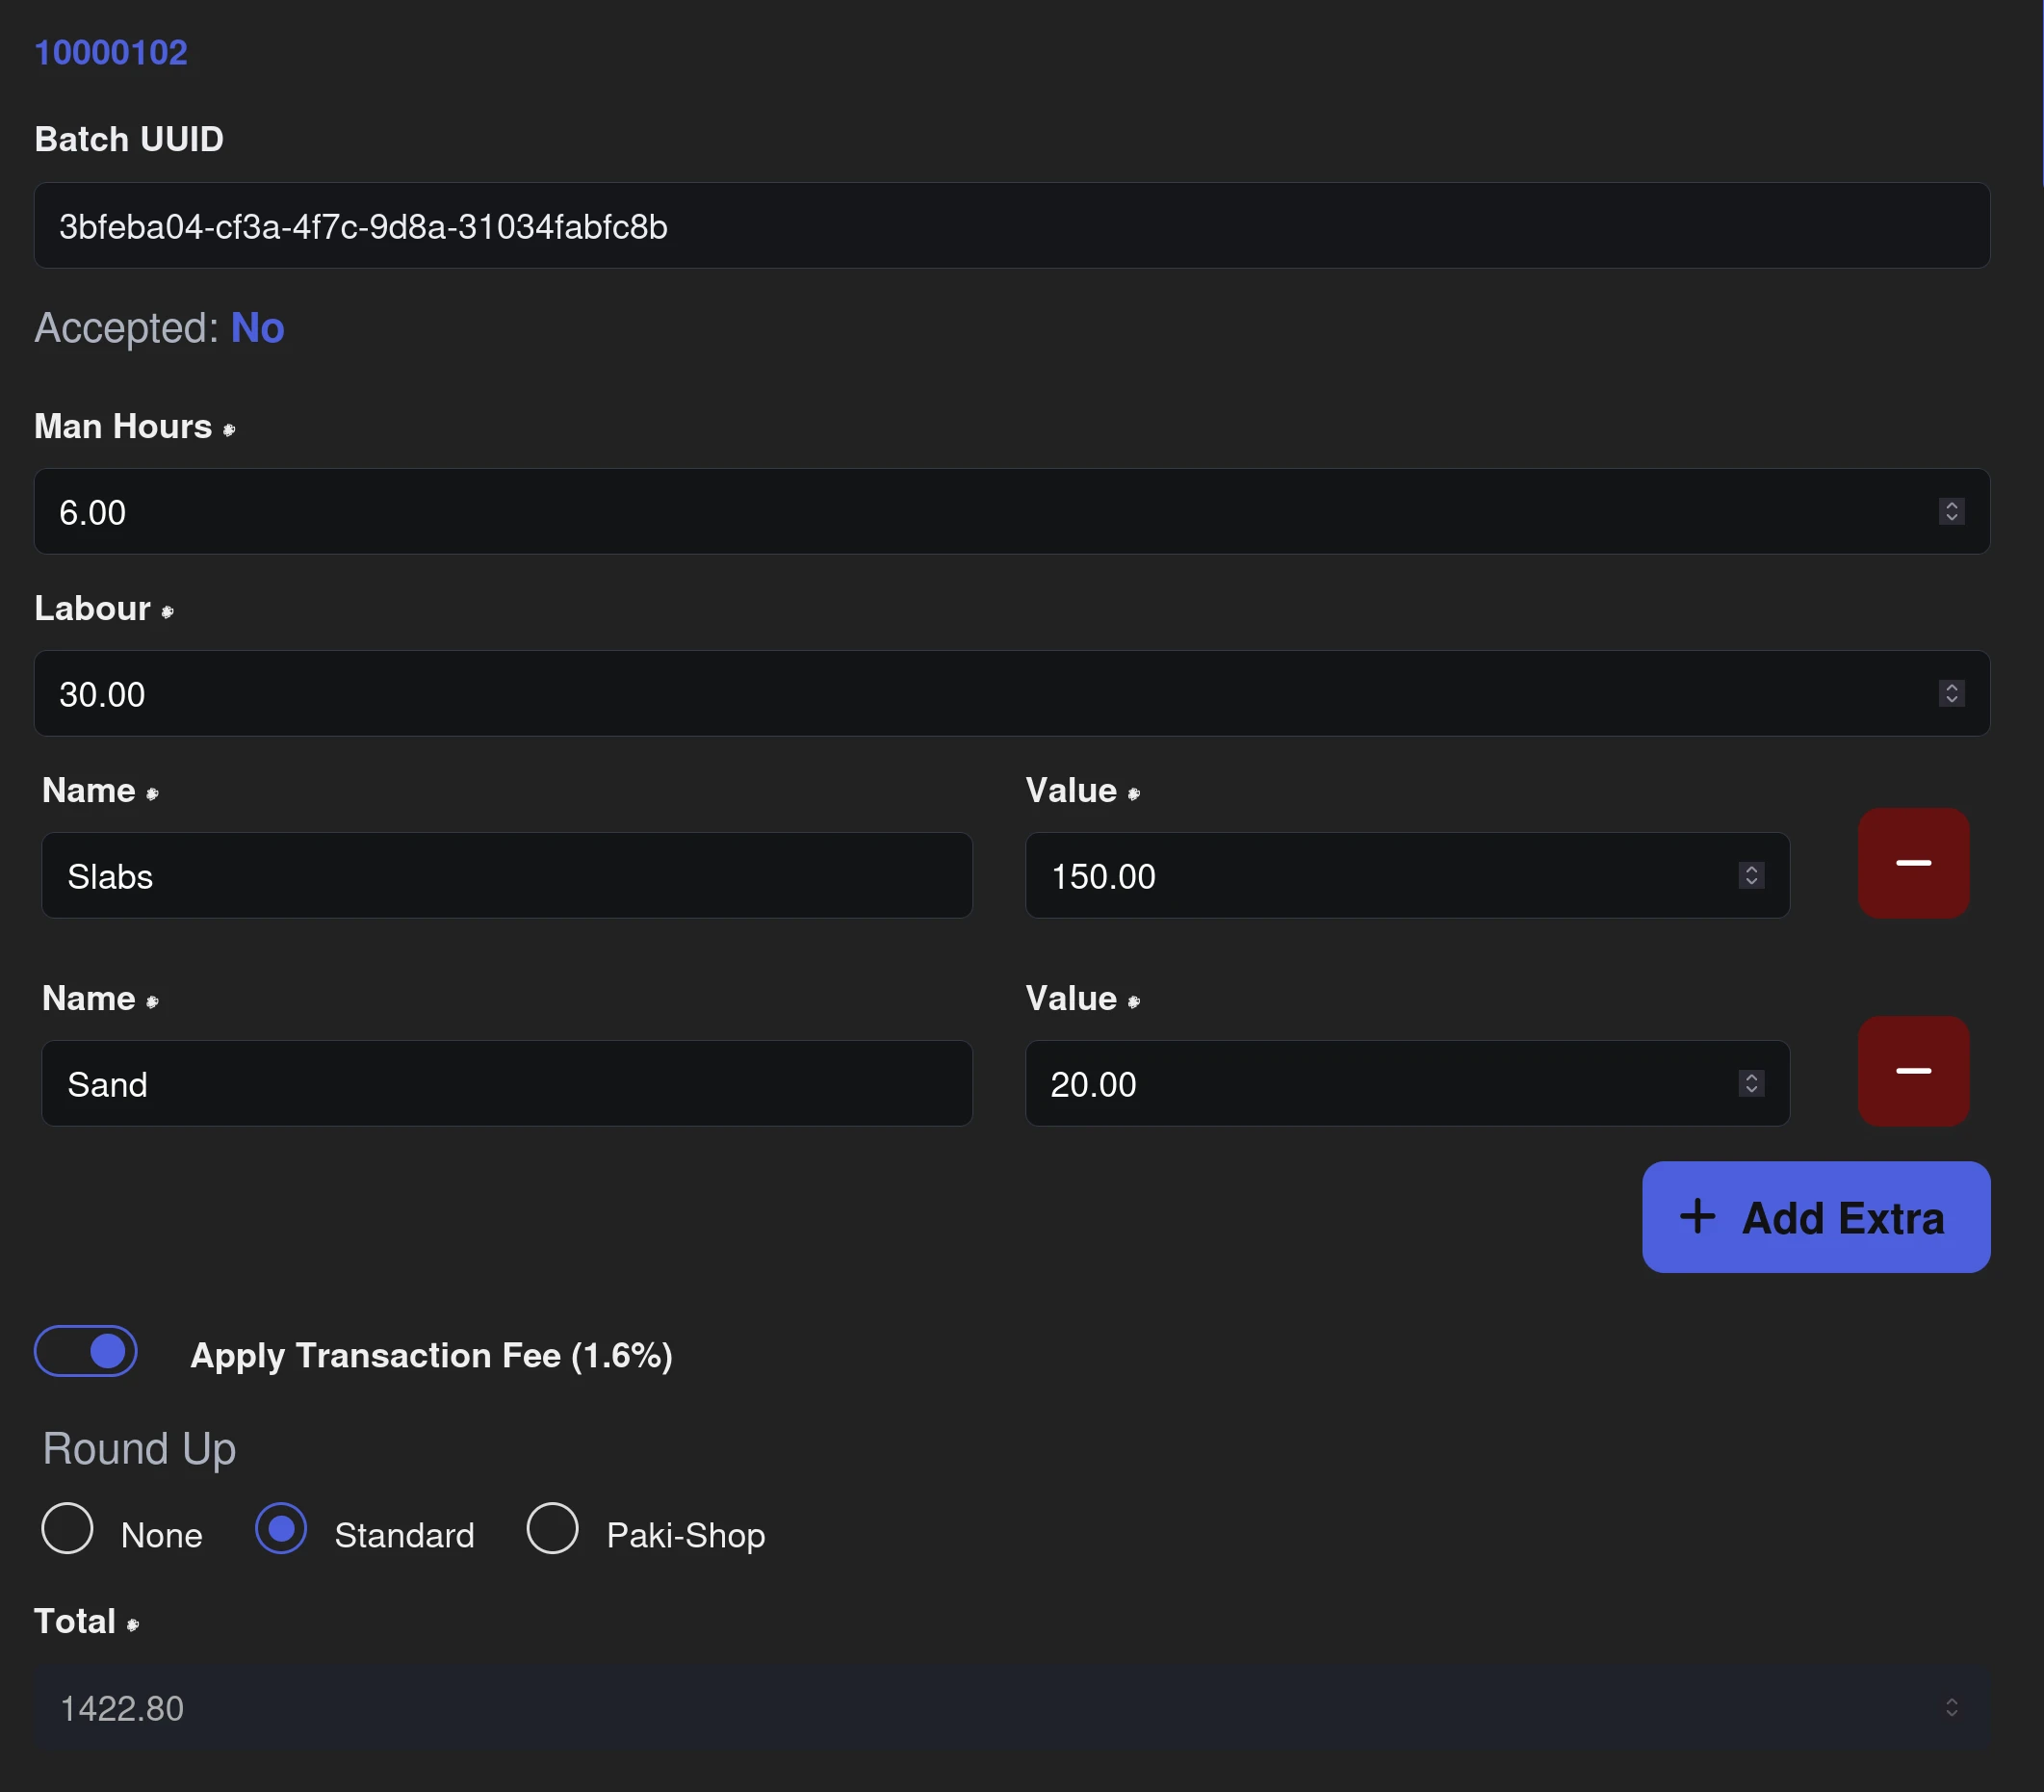Image resolution: width=2044 pixels, height=1792 pixels.
Task: Open the 10000102 link
Action: (111, 52)
